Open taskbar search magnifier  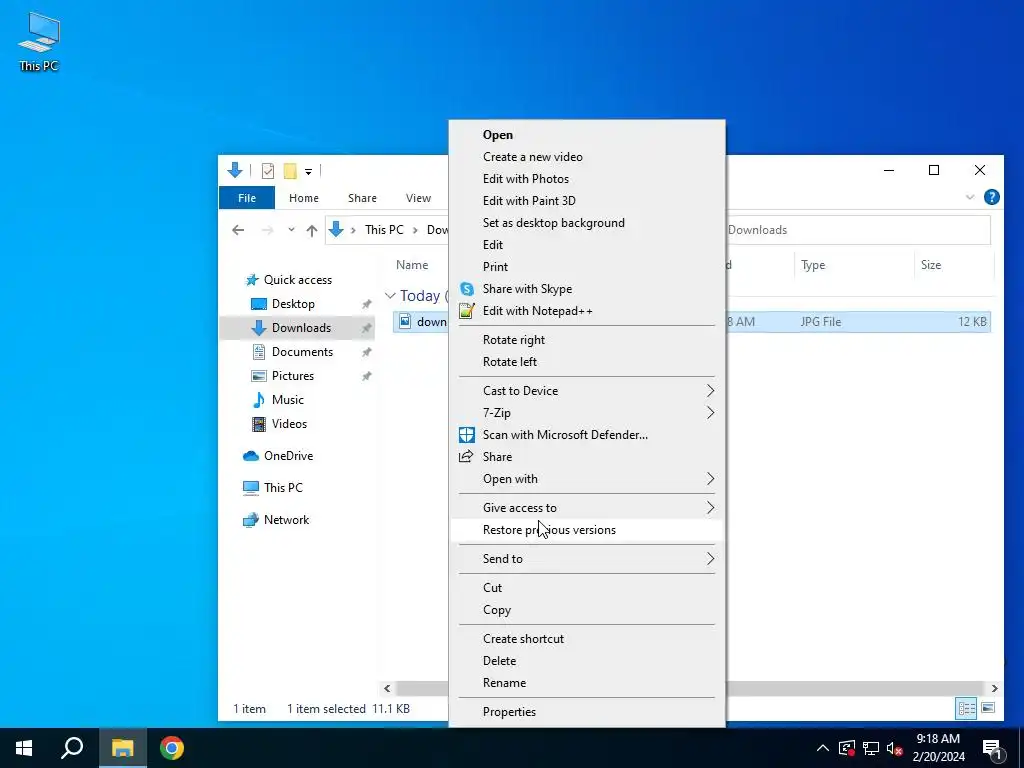pyautogui.click(x=72, y=748)
